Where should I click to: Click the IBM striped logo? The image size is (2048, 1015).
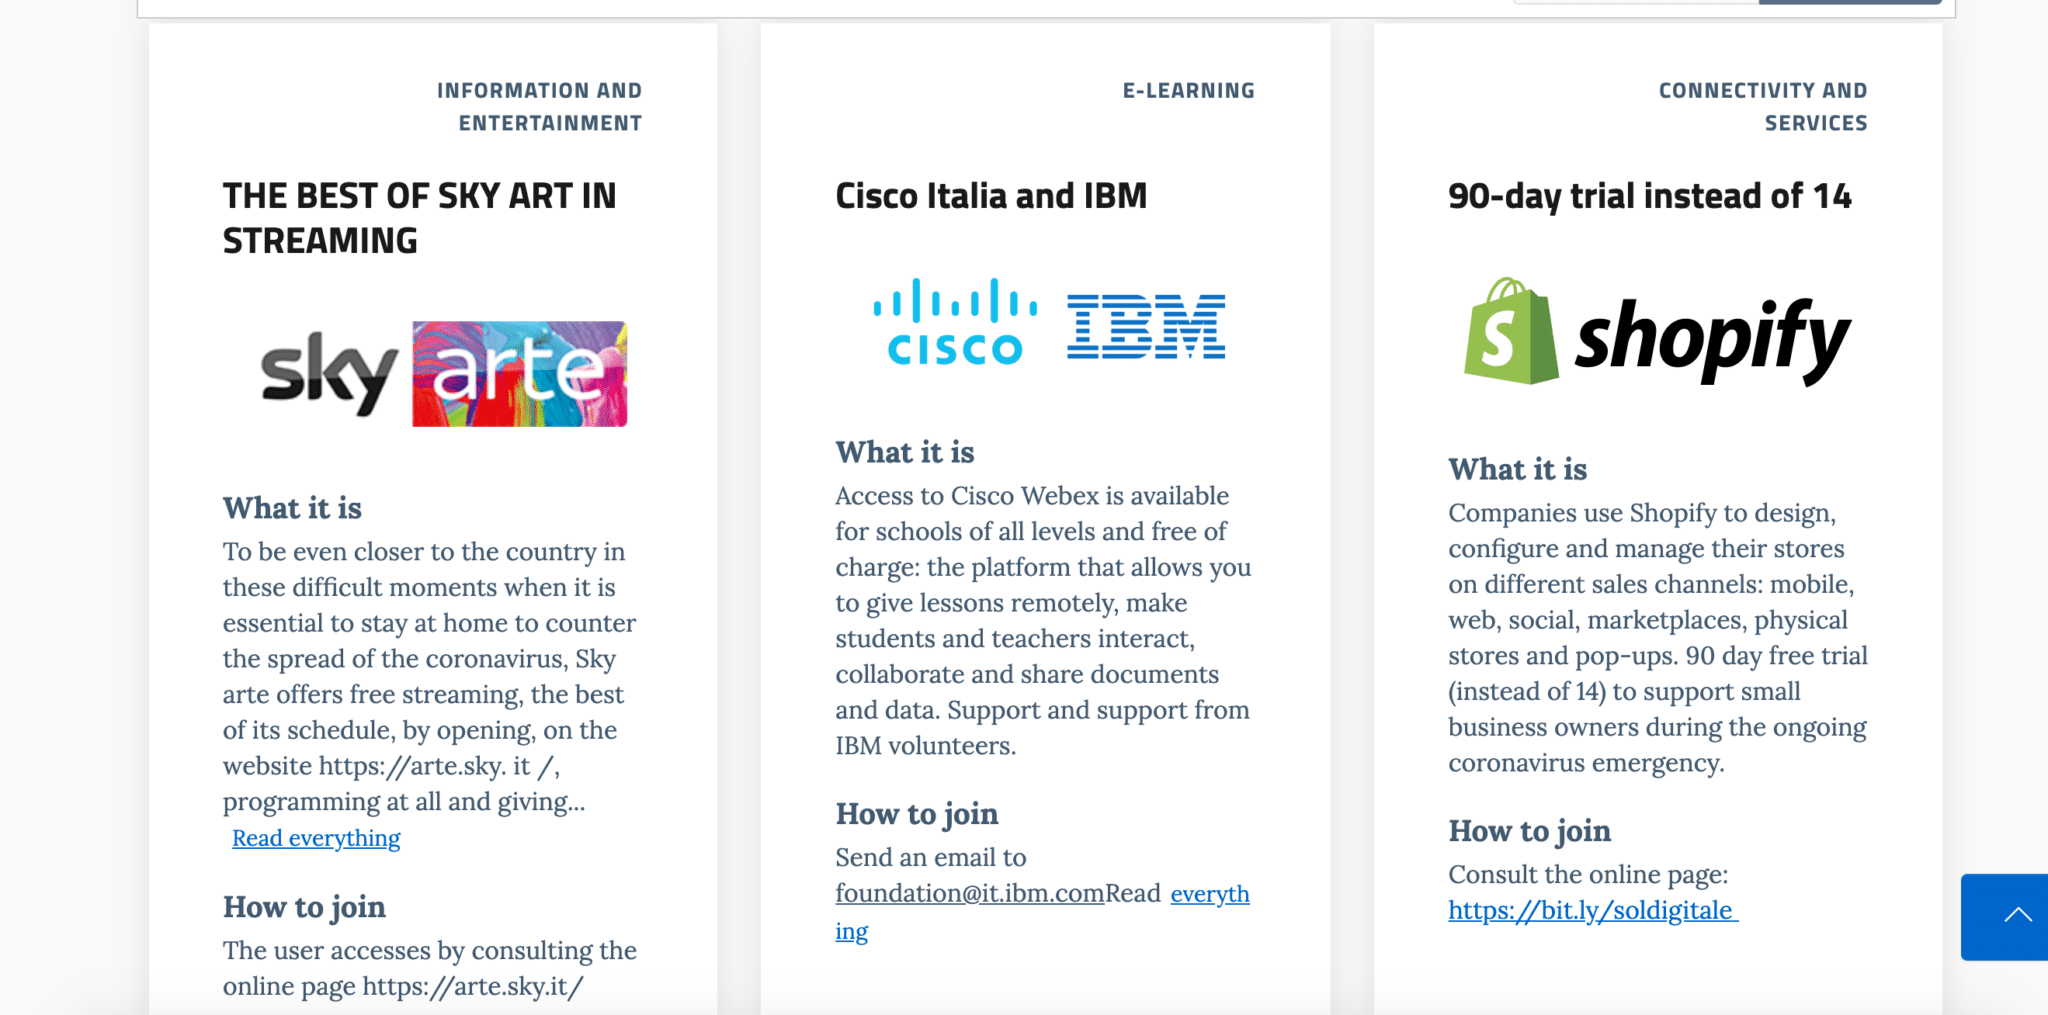coord(1146,326)
